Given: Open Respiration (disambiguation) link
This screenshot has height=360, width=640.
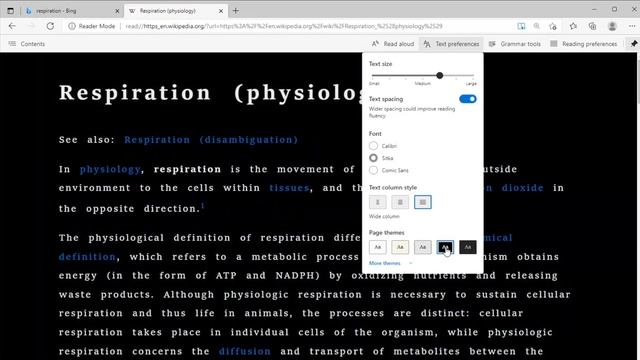Looking at the screenshot, I should click(x=211, y=140).
